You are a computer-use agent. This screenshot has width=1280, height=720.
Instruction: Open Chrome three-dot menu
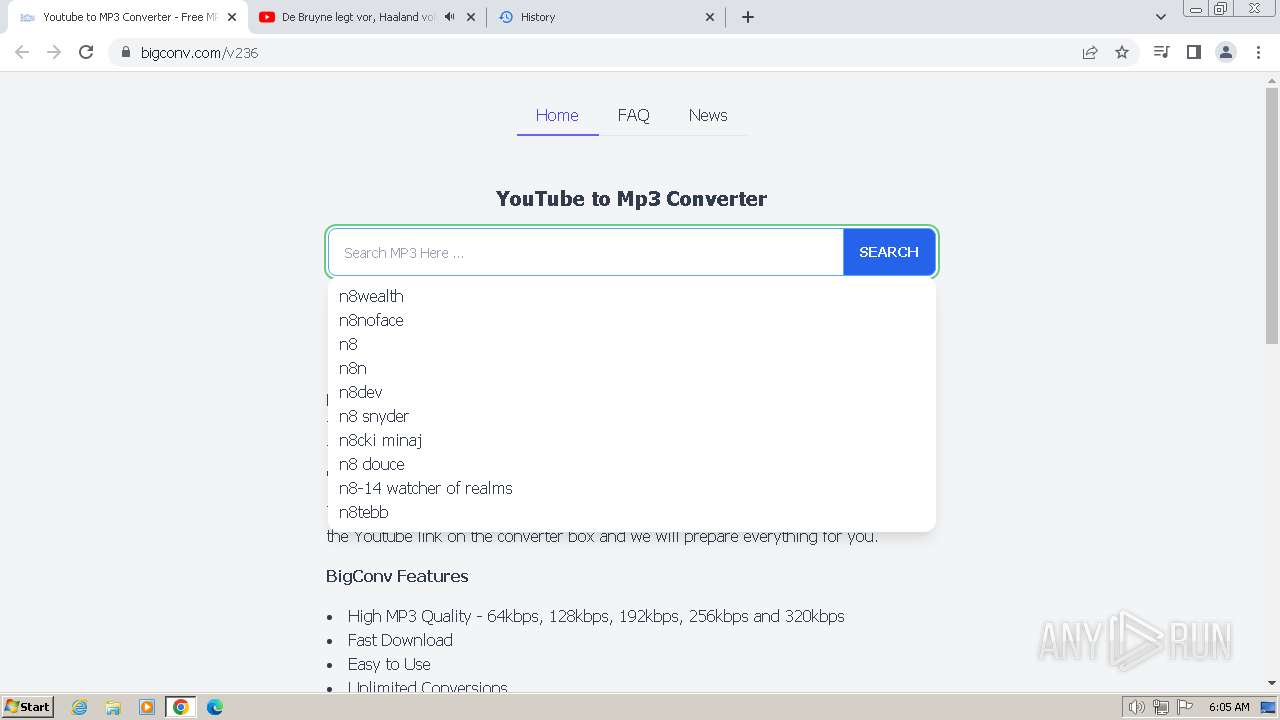1258,52
